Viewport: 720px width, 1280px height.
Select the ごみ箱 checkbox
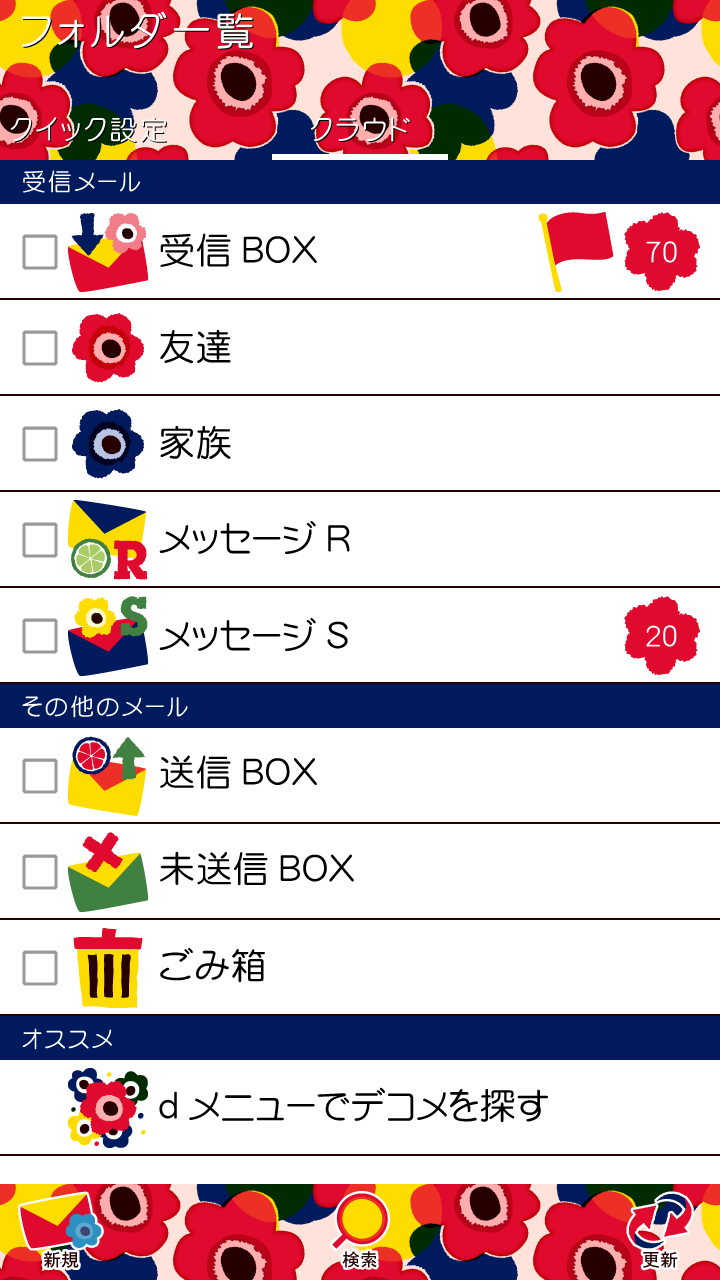[x=40, y=968]
